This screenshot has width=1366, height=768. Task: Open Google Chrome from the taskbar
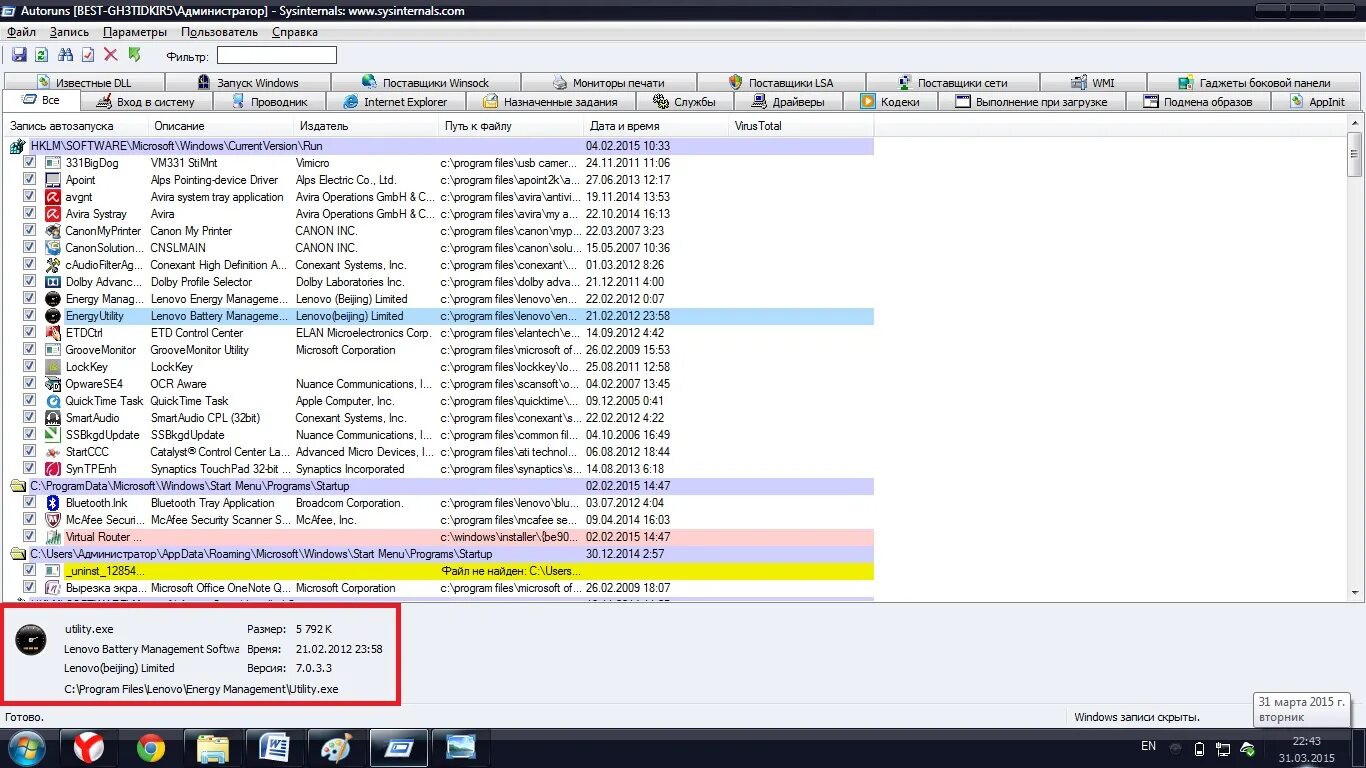click(151, 747)
